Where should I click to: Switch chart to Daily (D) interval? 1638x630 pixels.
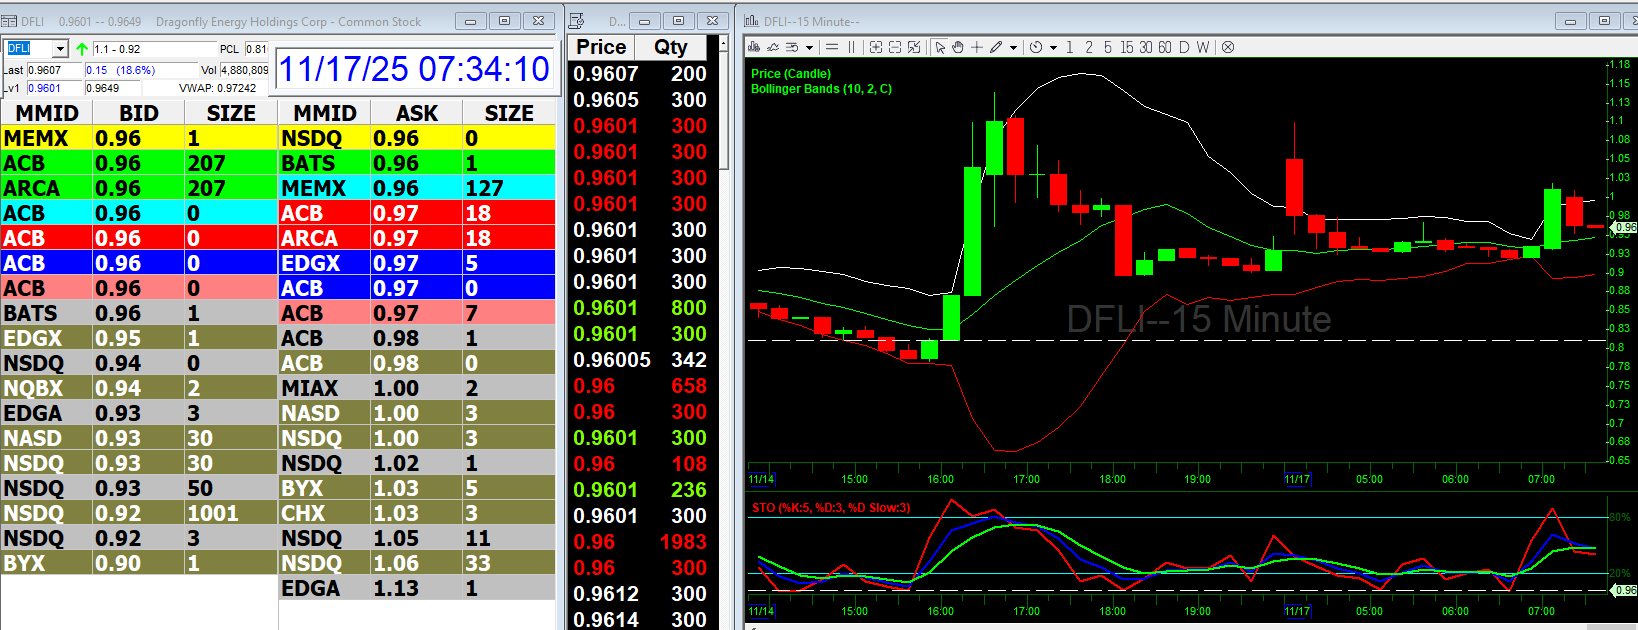point(1184,47)
